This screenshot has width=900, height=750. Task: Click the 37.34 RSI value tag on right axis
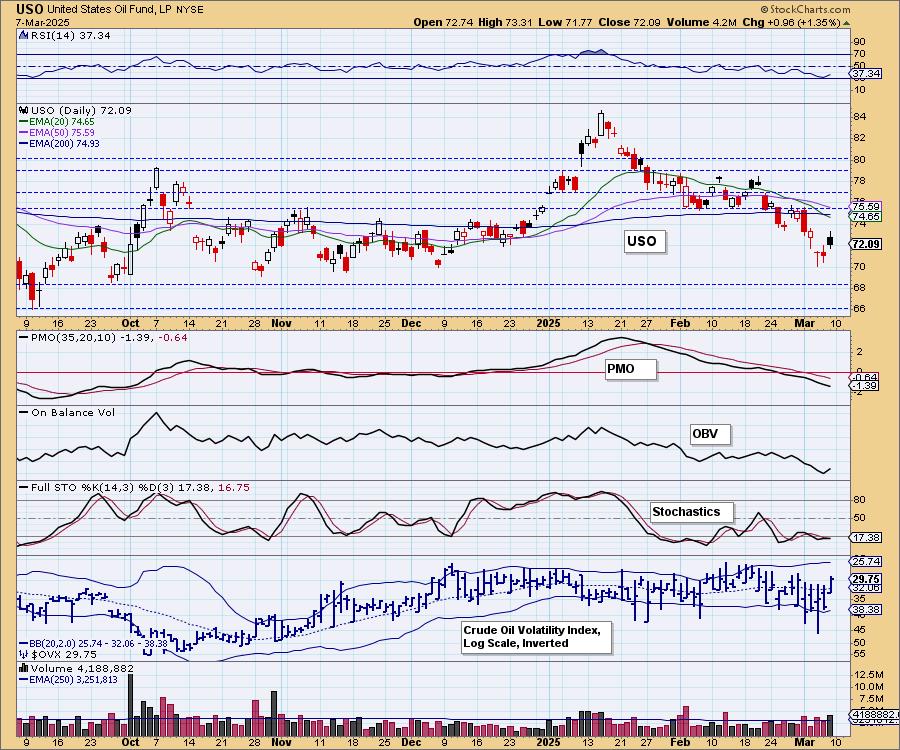866,74
